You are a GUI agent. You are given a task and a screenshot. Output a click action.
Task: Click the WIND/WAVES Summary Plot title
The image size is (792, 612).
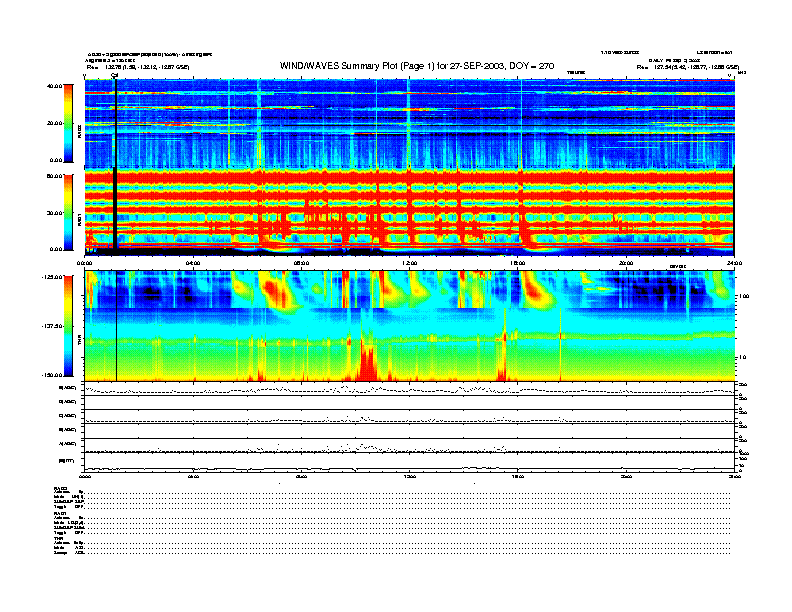[417, 66]
